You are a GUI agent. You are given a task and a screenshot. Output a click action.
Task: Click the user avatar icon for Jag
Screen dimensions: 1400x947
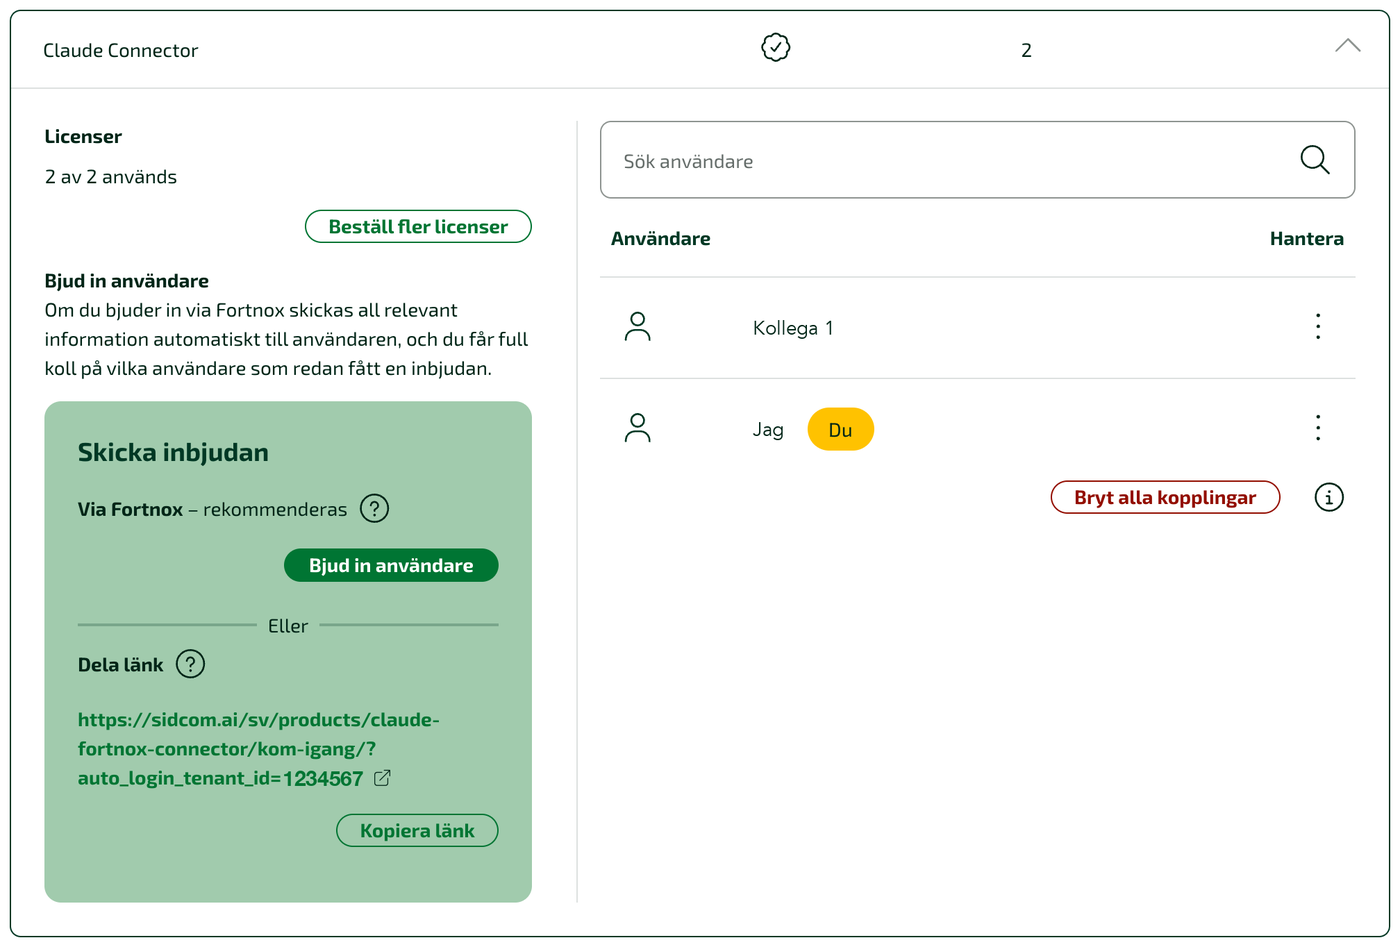pyautogui.click(x=637, y=428)
